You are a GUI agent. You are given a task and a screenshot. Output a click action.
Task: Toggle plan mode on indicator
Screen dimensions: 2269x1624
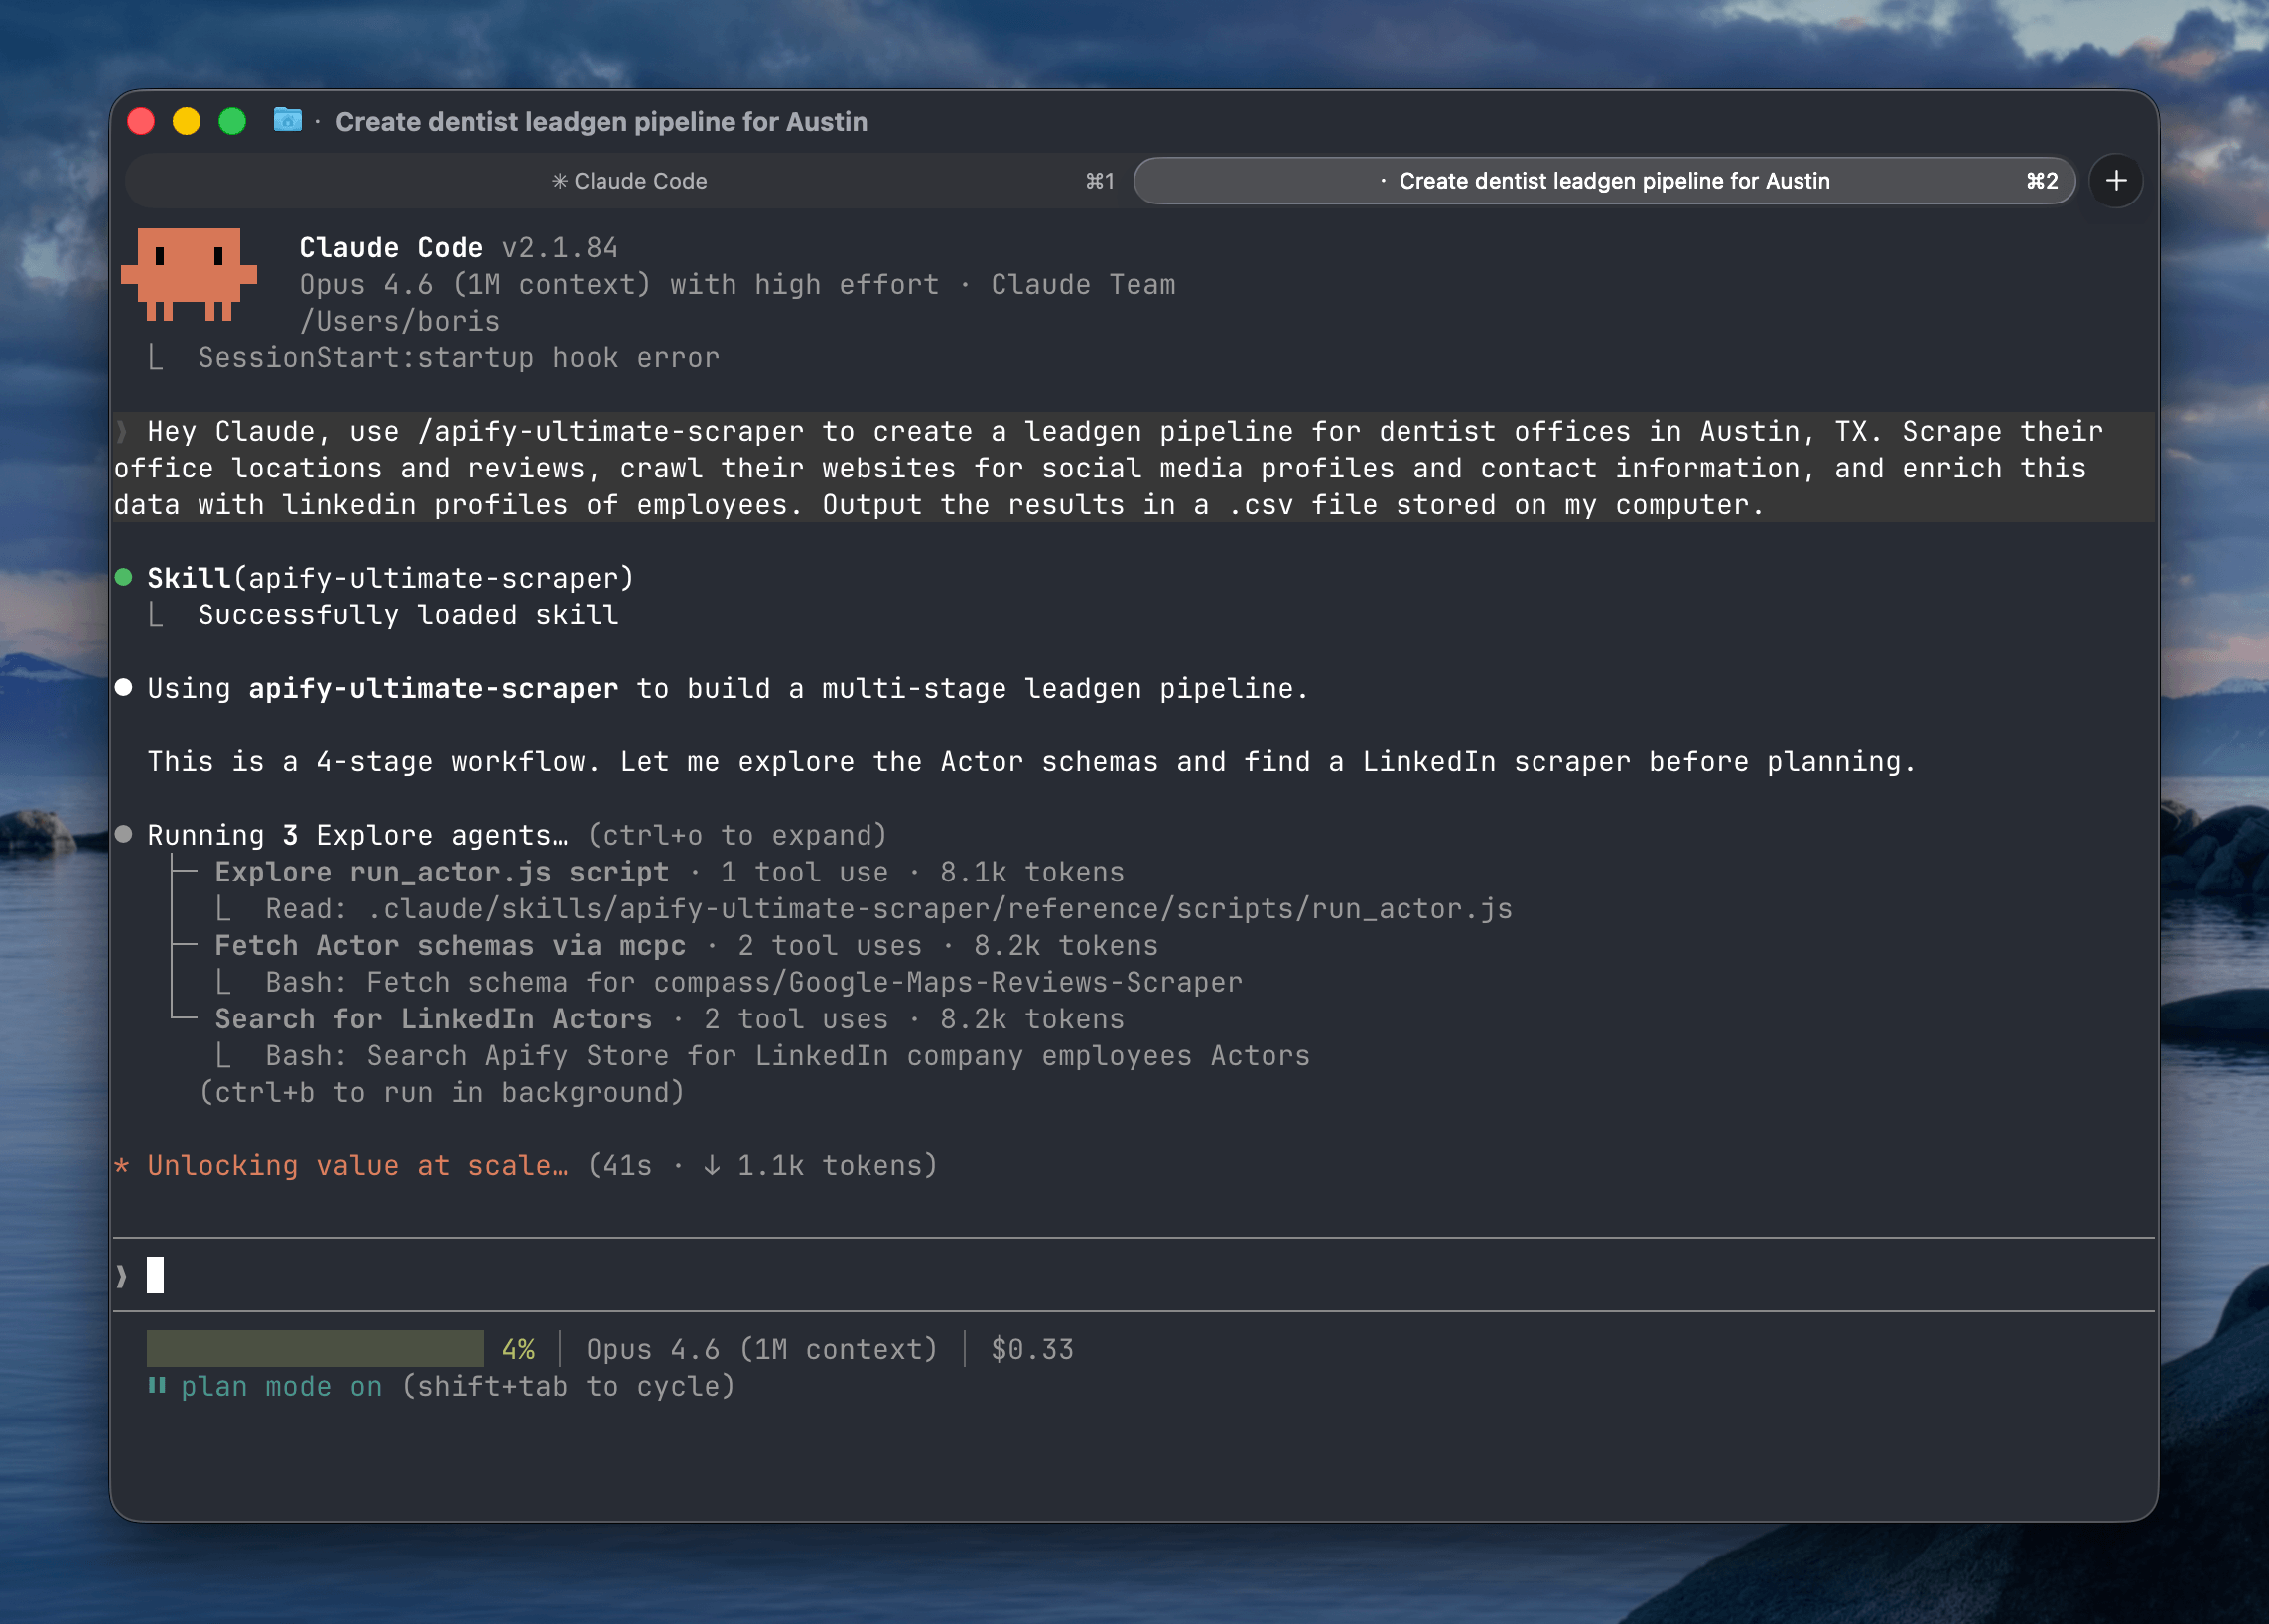(x=281, y=1386)
